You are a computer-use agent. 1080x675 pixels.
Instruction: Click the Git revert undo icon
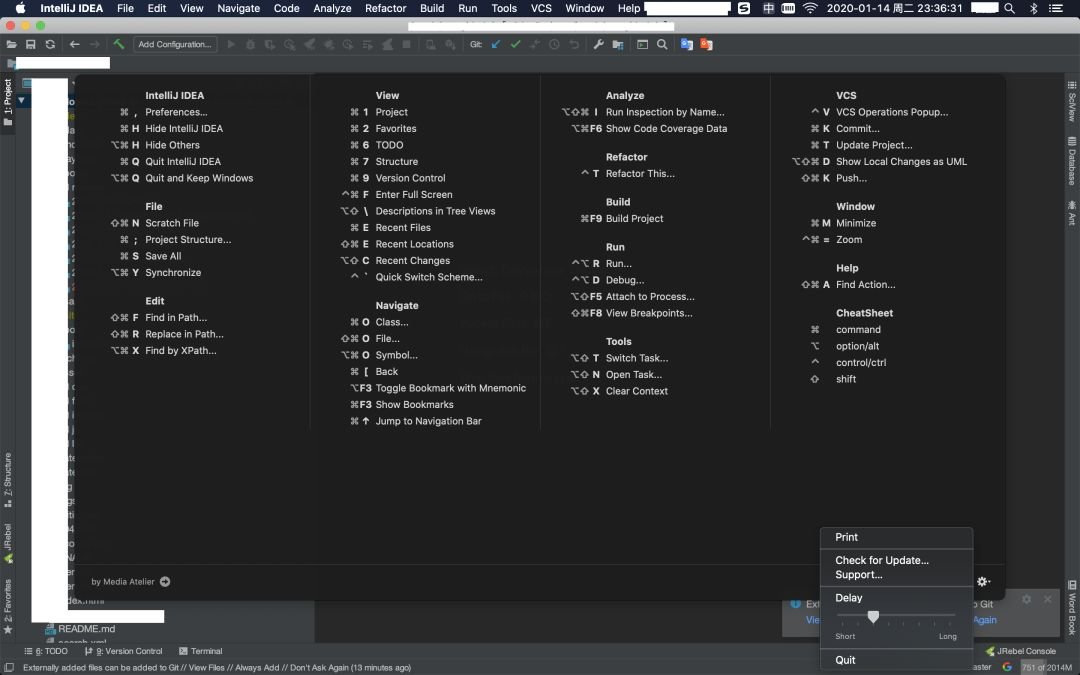[x=574, y=44]
